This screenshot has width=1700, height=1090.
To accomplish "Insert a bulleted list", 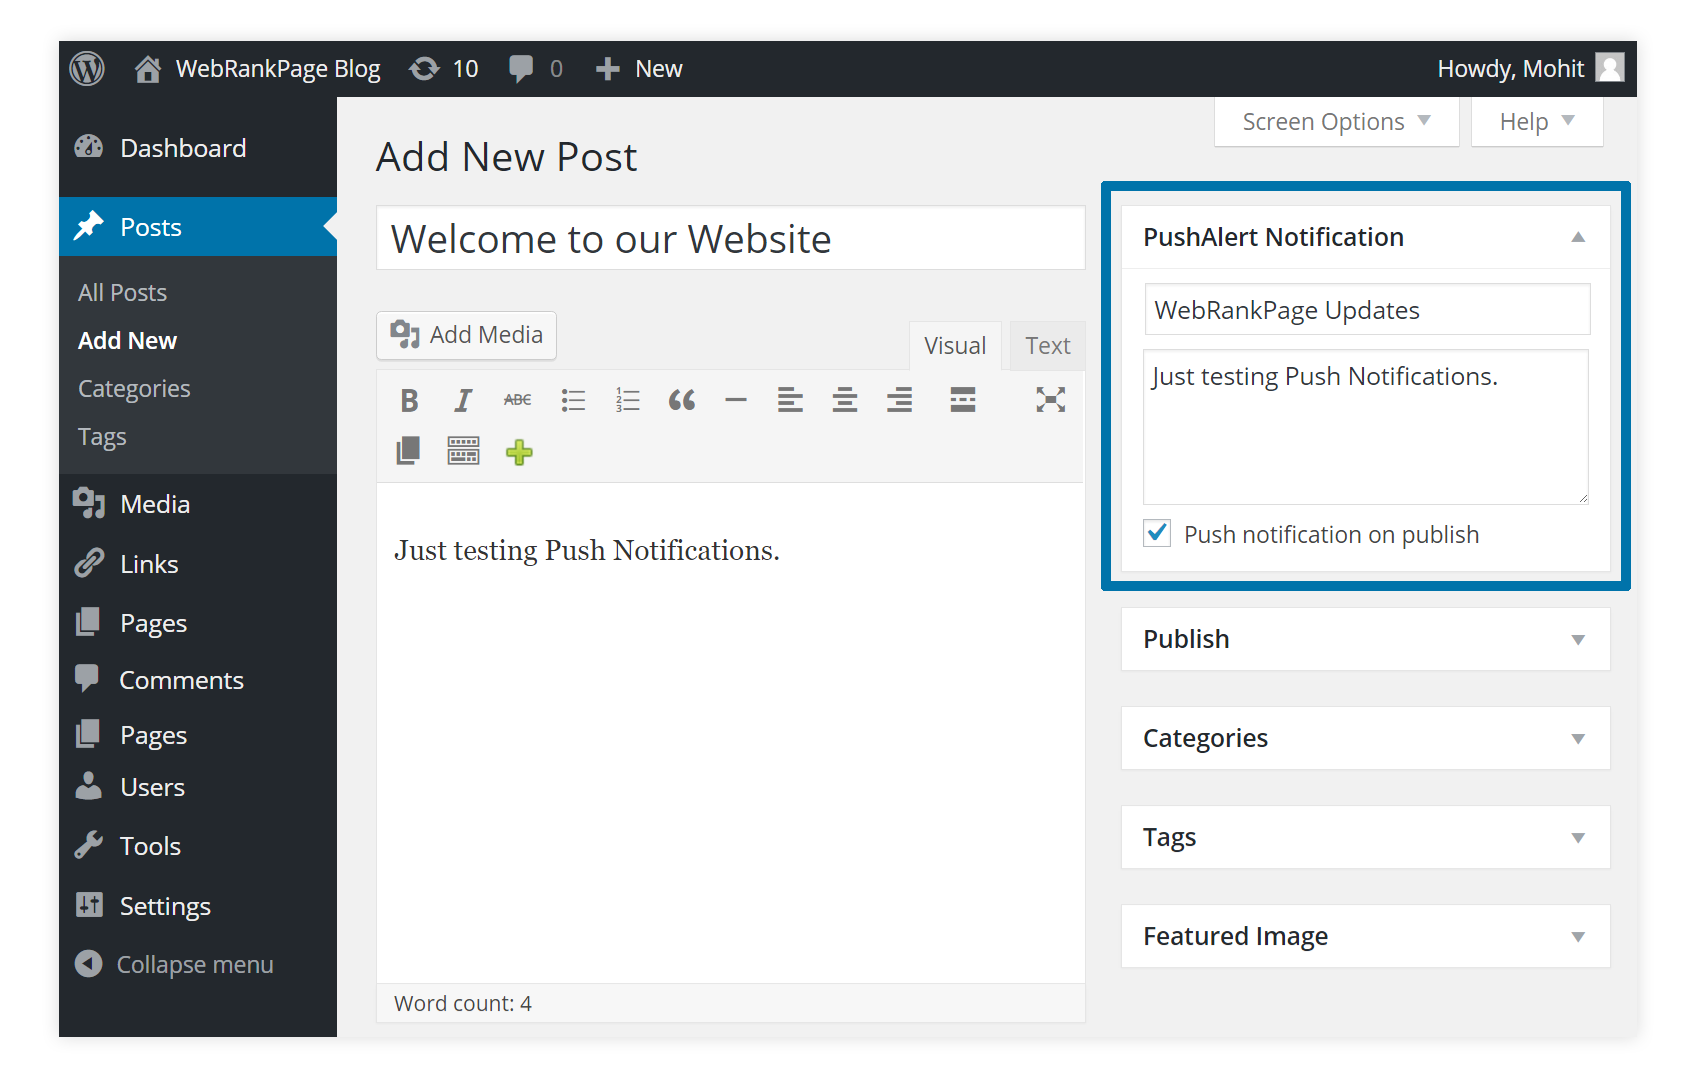I will click(x=573, y=399).
